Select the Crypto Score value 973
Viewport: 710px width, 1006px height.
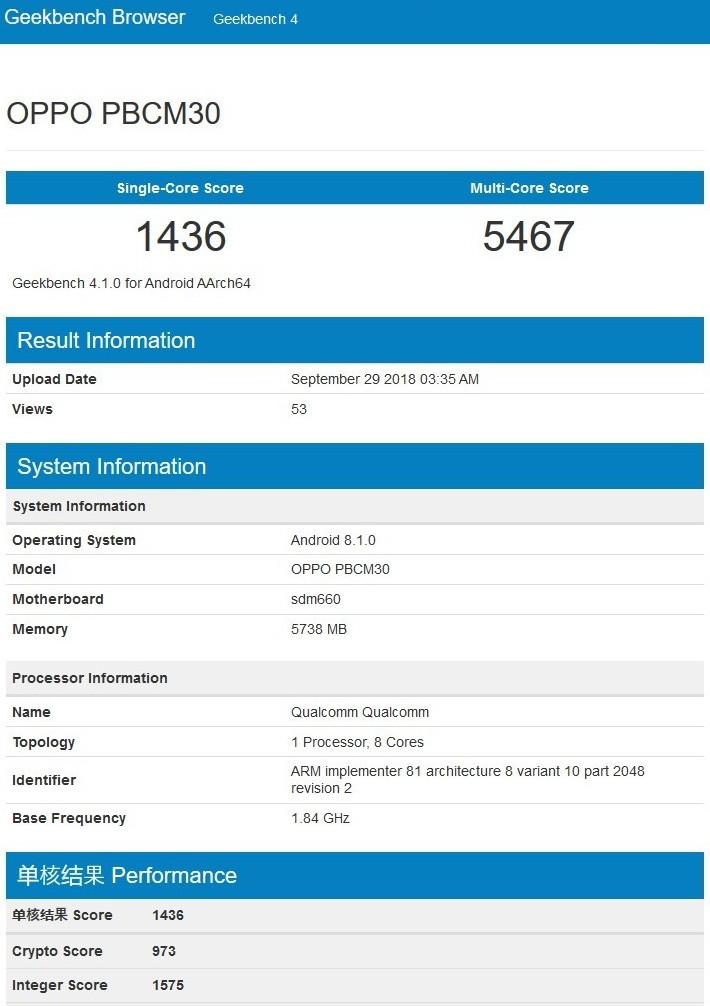pos(164,951)
